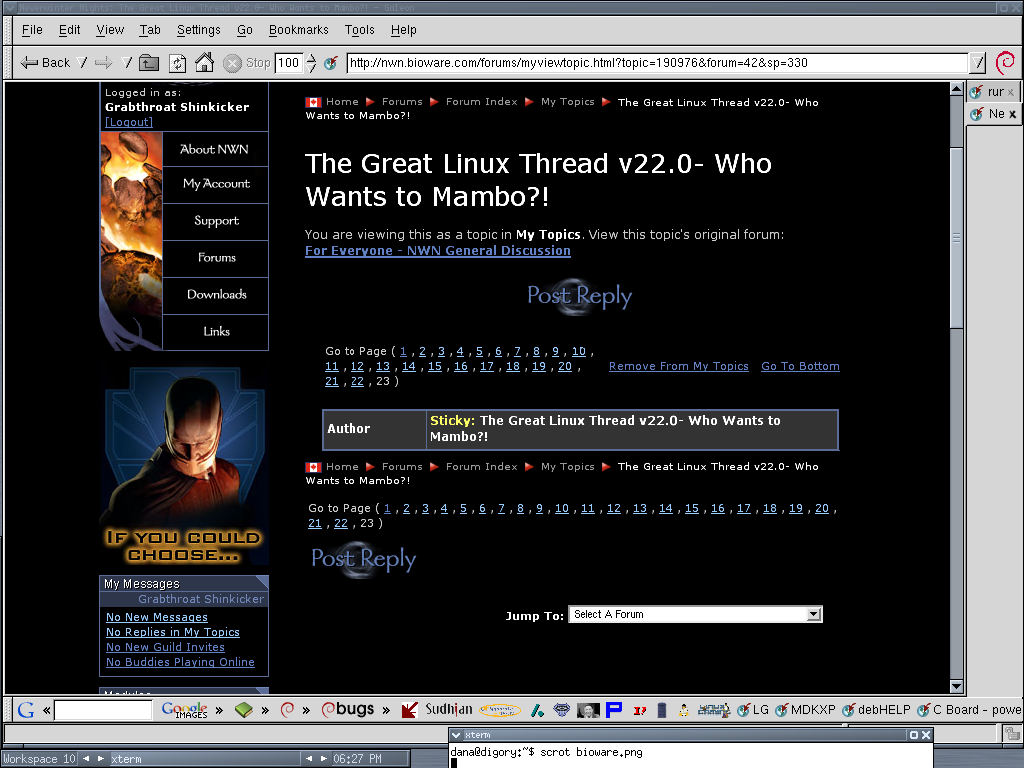Click the page scrollbar up arrow
Viewport: 1024px width, 768px height.
[x=956, y=89]
